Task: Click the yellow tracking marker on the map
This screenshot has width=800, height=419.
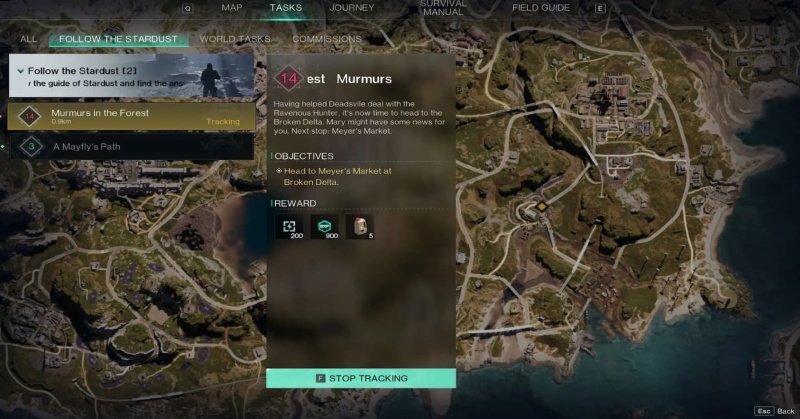Action: 541,206
